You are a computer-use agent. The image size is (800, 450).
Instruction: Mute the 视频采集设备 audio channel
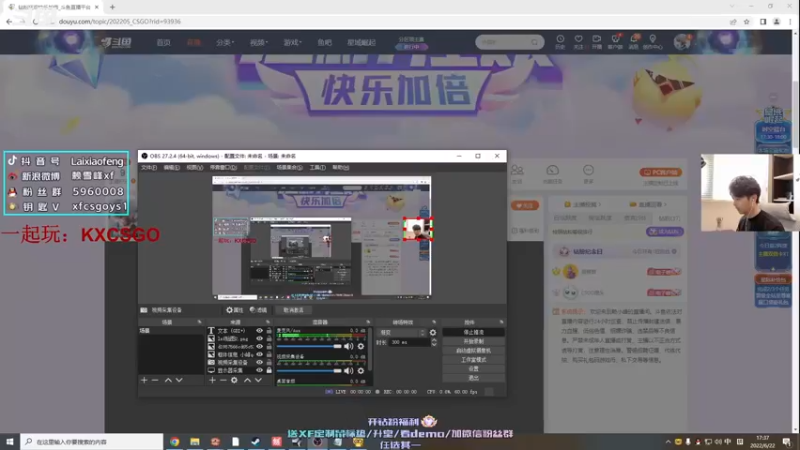coord(348,371)
